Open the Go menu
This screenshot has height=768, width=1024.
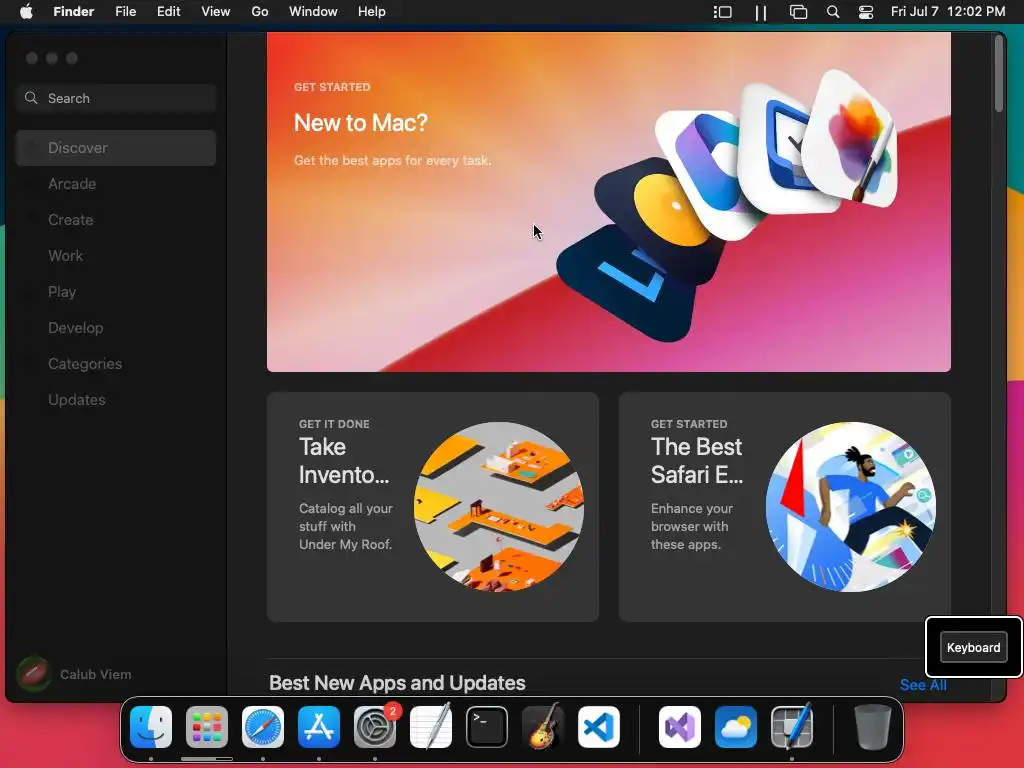(x=260, y=12)
